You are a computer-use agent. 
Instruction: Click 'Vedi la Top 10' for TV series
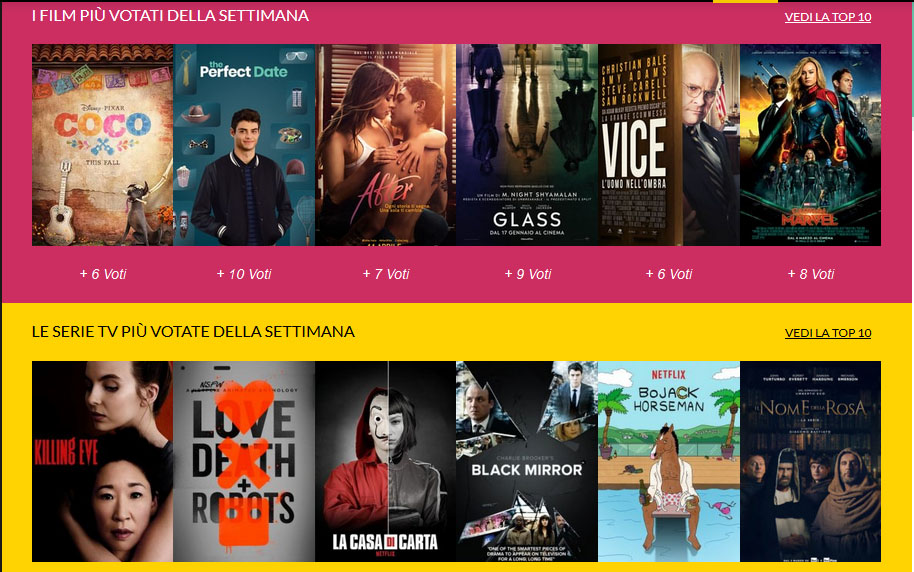click(x=828, y=333)
